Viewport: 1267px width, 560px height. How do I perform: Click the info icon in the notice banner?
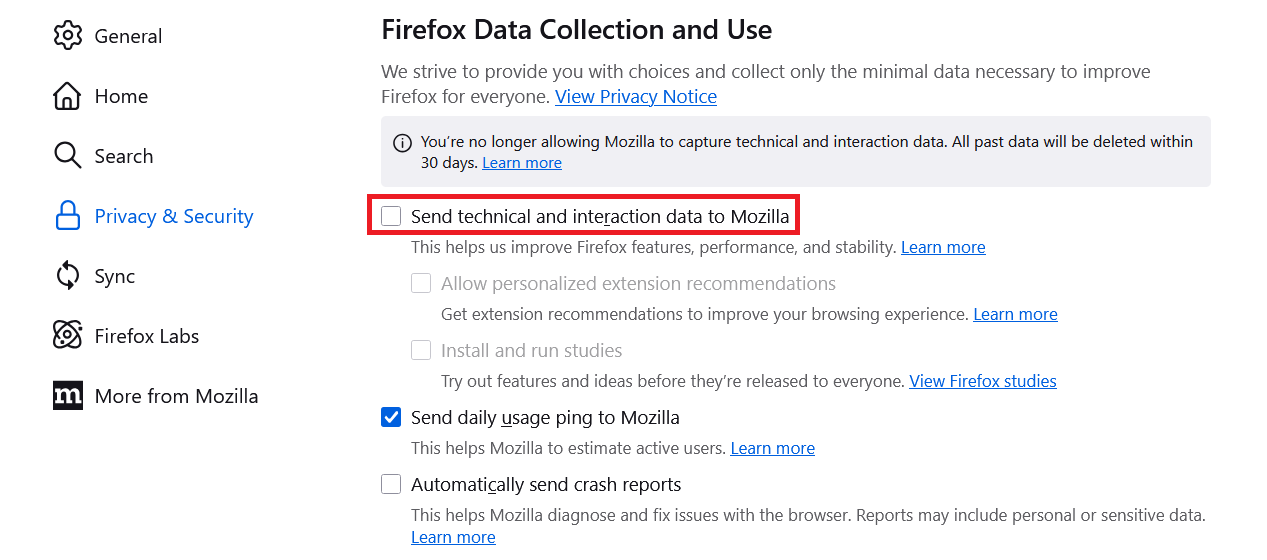tap(402, 143)
